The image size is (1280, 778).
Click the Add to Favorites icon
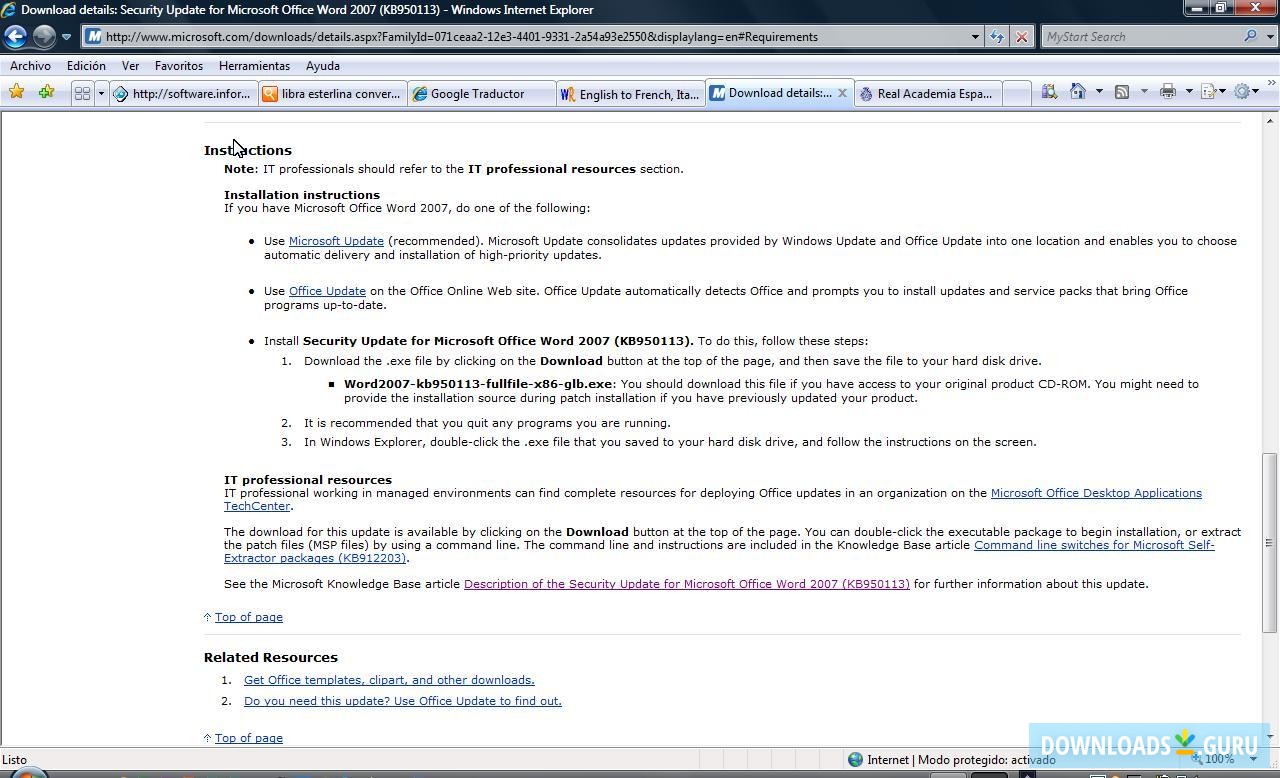(46, 92)
